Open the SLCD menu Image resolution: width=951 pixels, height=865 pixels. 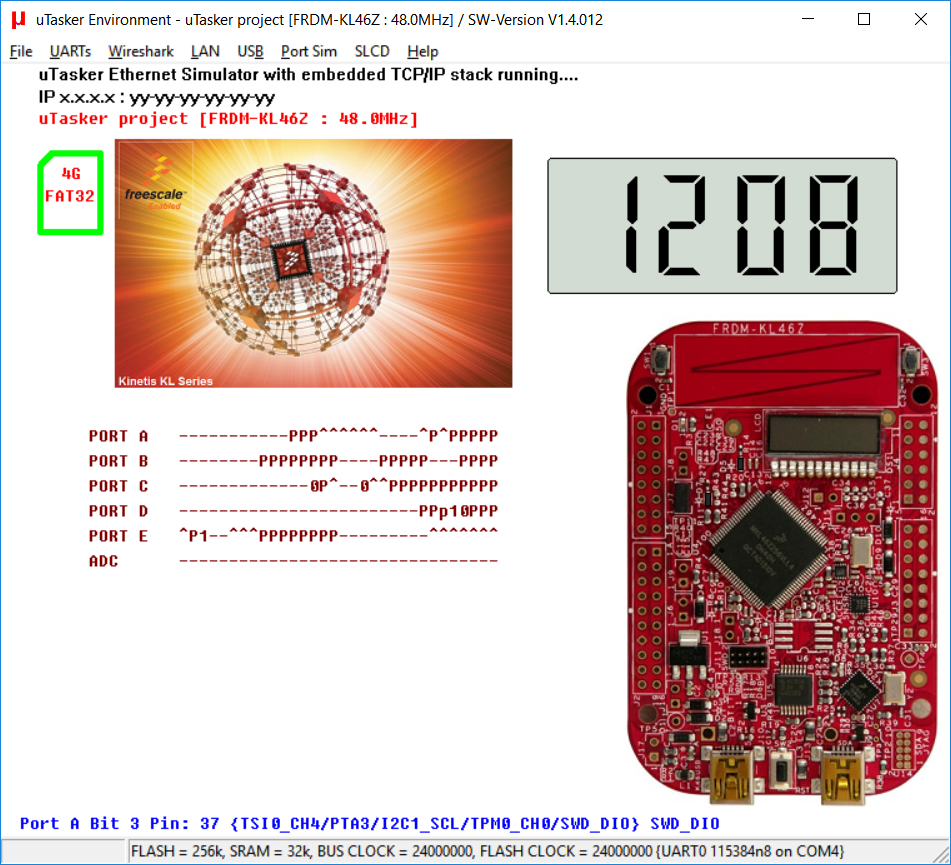click(372, 52)
